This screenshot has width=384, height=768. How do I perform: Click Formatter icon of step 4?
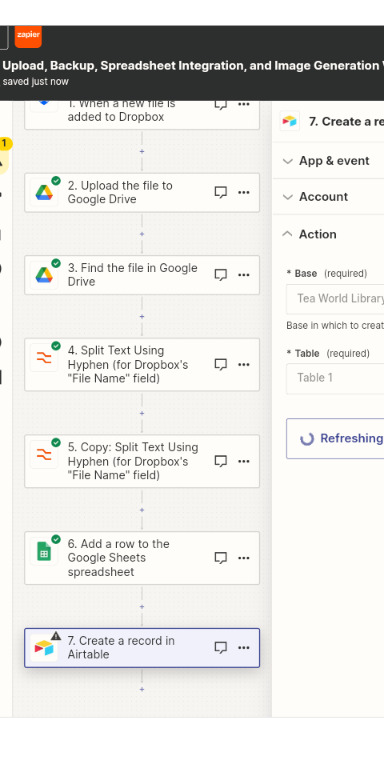coord(44,358)
